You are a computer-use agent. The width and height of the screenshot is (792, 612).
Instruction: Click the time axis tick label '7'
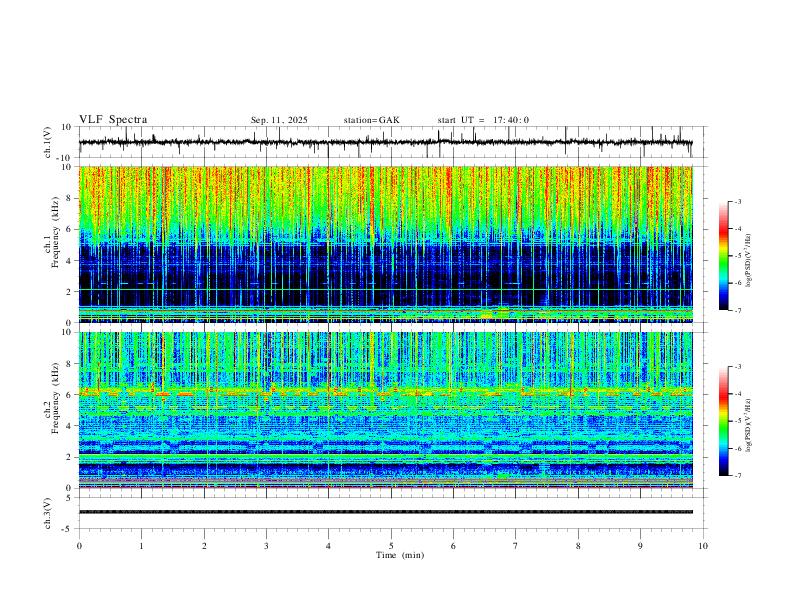coord(516,546)
